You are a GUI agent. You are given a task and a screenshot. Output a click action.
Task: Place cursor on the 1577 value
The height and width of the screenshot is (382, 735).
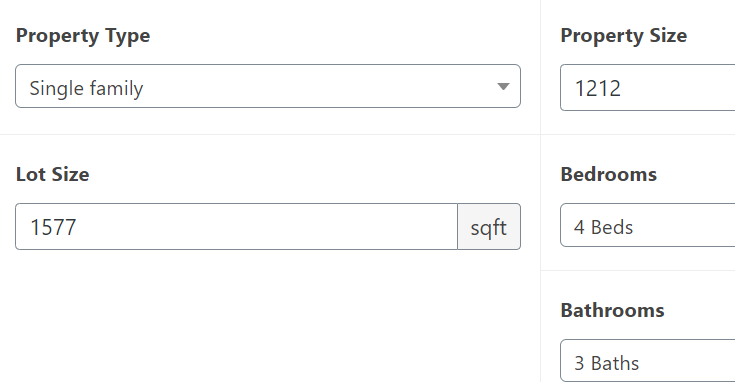tap(53, 227)
